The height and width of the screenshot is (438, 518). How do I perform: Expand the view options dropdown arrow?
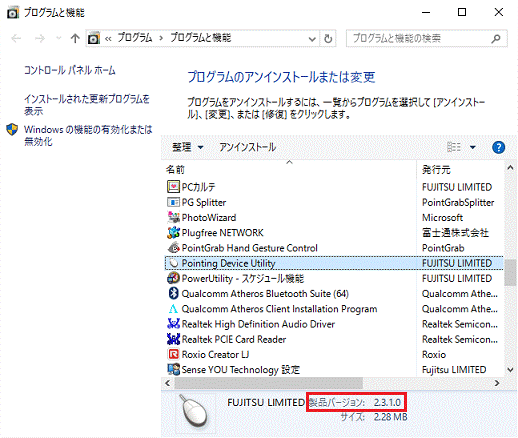point(473,147)
